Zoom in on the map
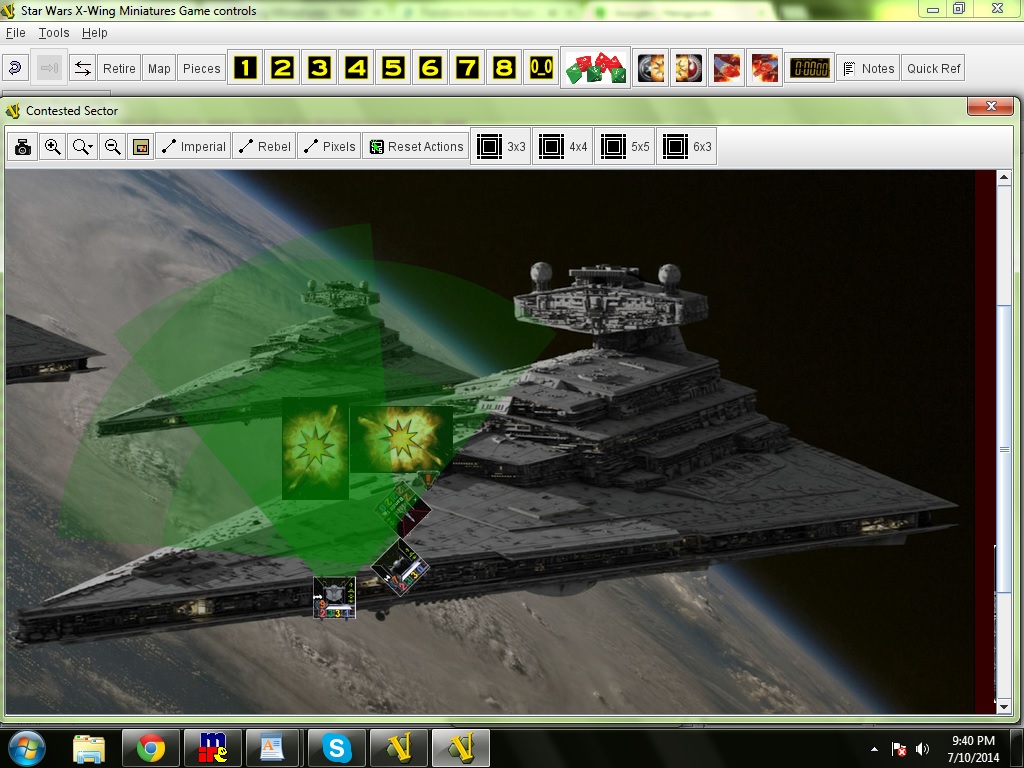 click(x=53, y=147)
